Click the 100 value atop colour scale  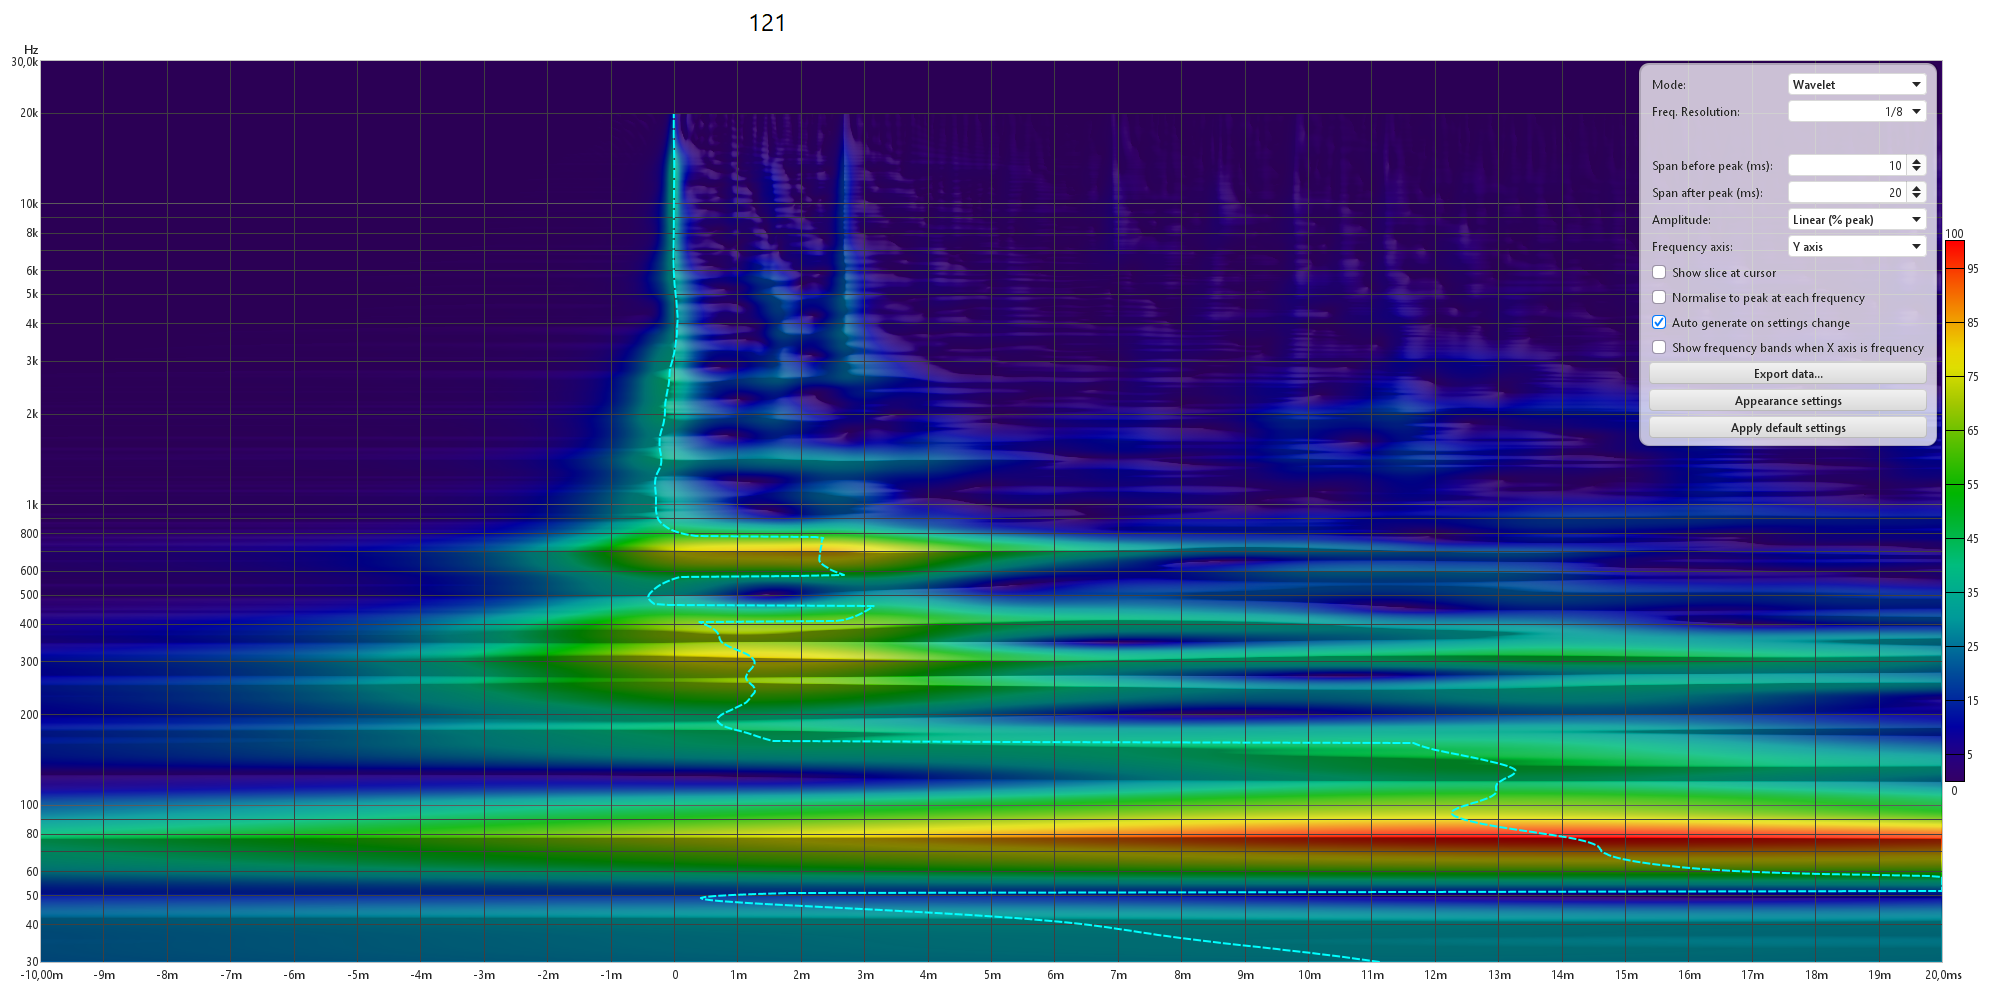coord(1954,234)
